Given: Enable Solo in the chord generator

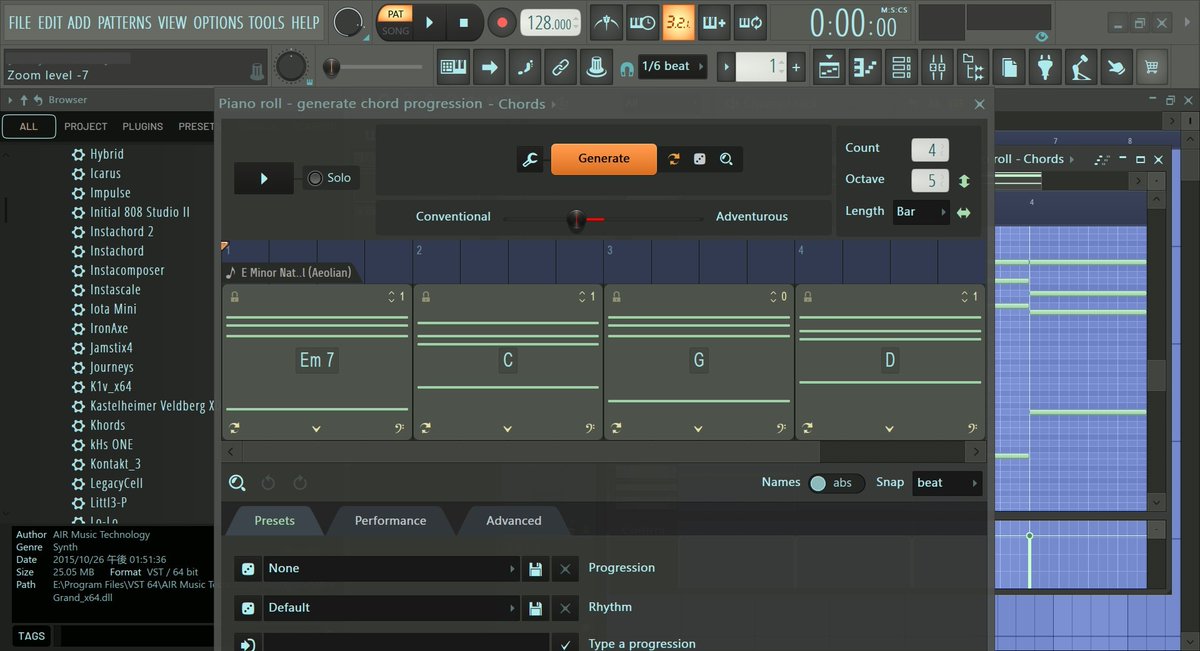Looking at the screenshot, I should pyautogui.click(x=330, y=177).
